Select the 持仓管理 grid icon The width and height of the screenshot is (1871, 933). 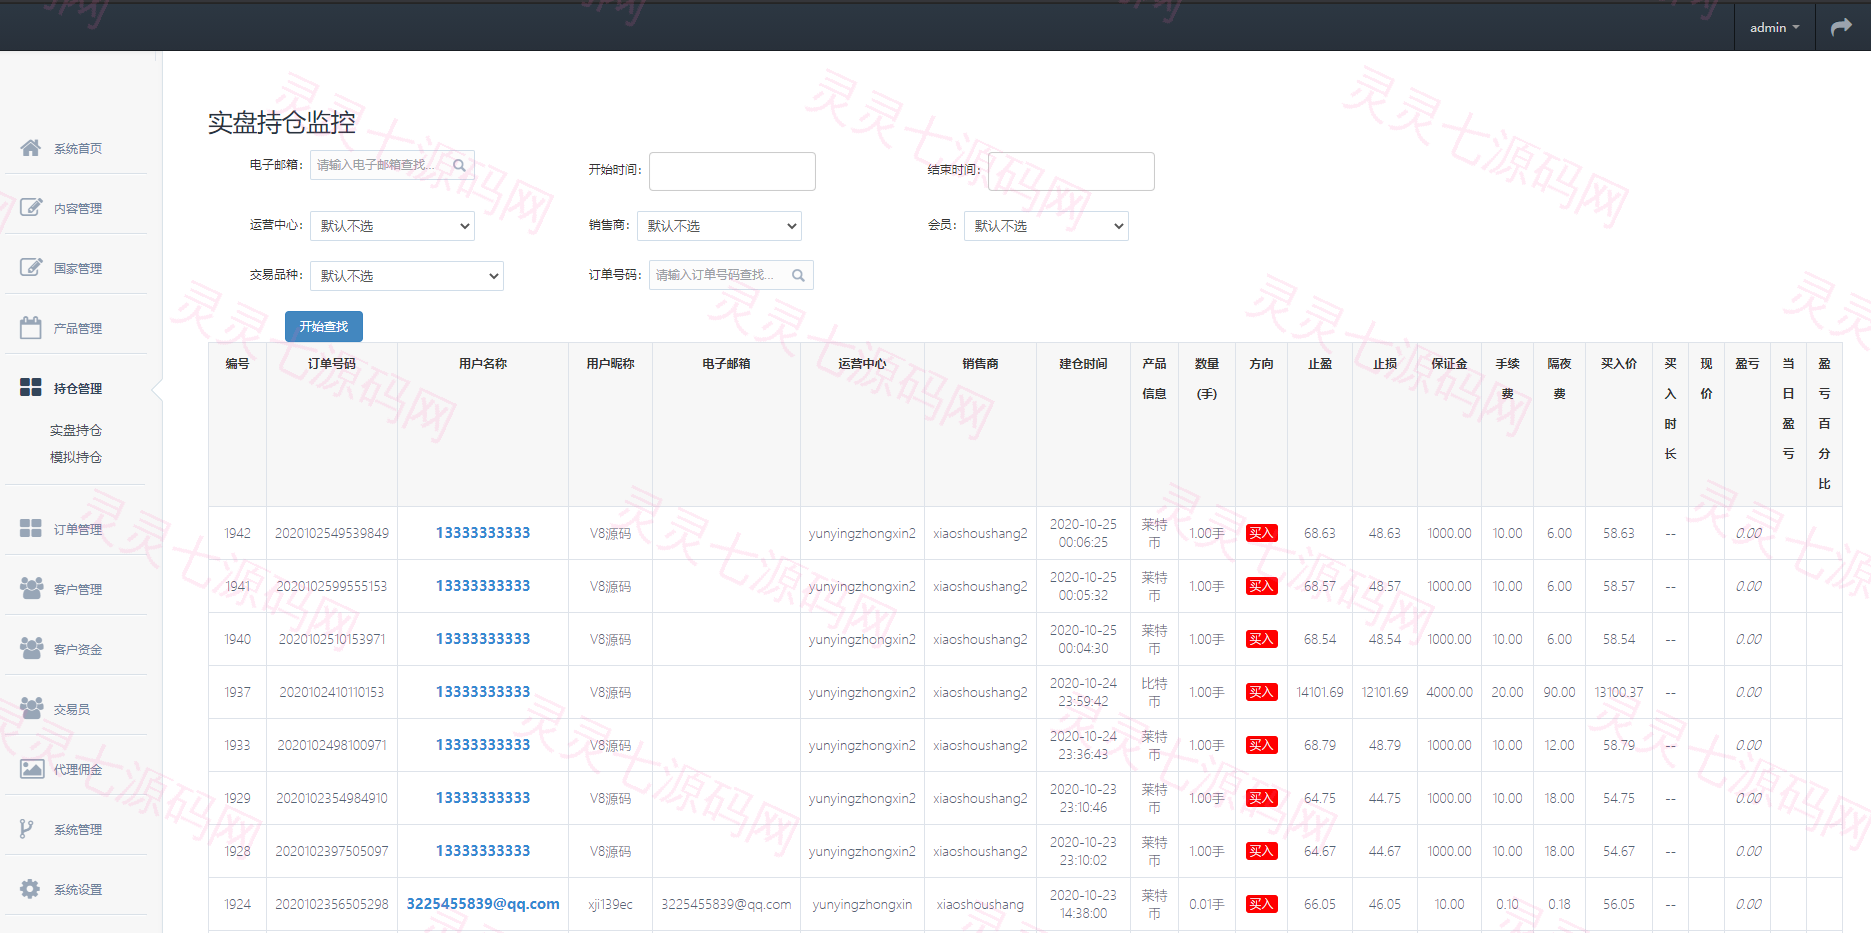31,387
